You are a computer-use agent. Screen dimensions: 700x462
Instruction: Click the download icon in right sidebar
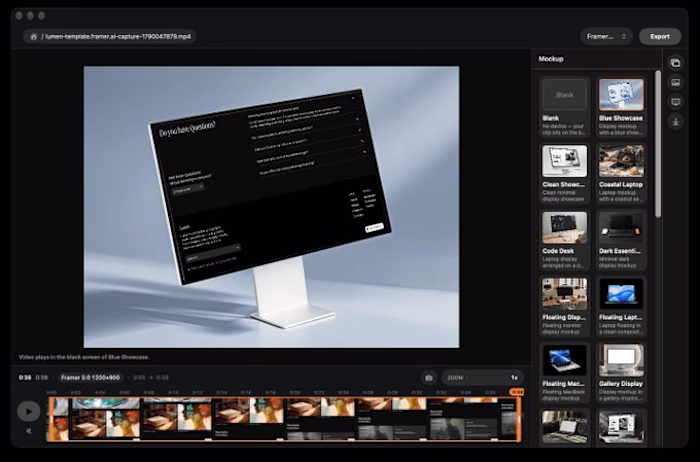675,121
